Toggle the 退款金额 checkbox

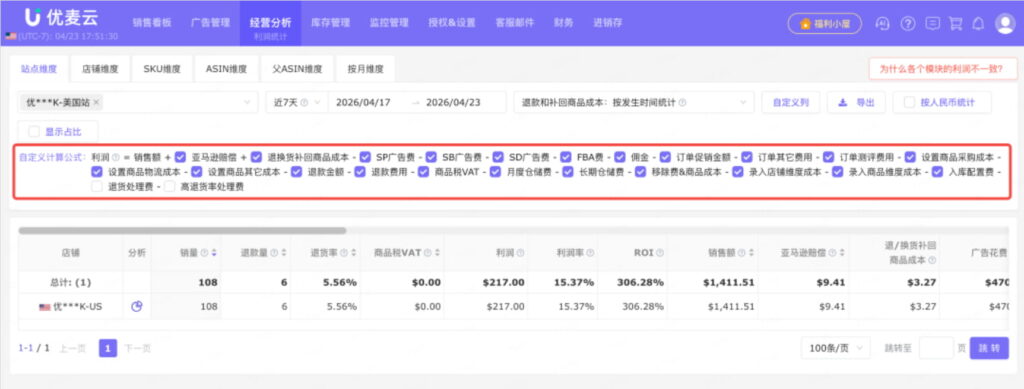[296, 172]
